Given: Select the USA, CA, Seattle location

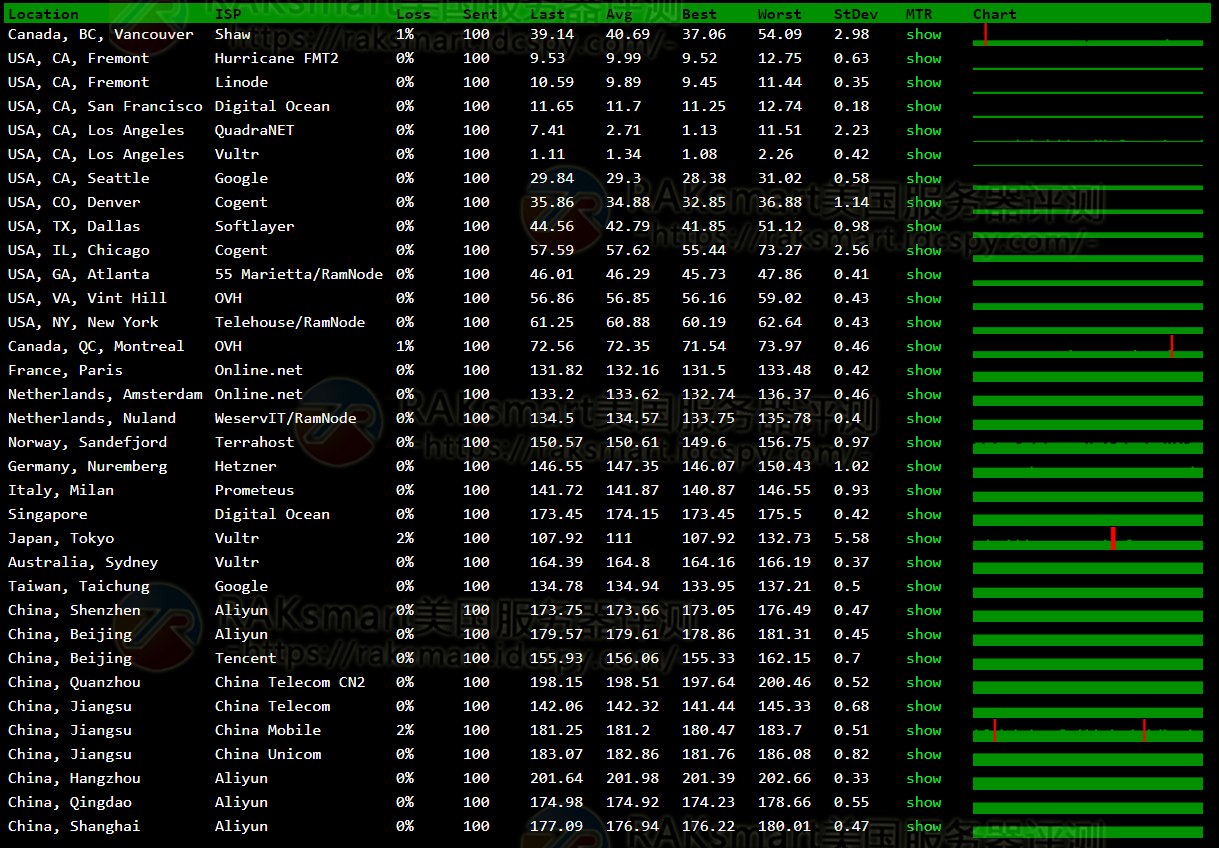Looking at the screenshot, I should click(x=79, y=178).
